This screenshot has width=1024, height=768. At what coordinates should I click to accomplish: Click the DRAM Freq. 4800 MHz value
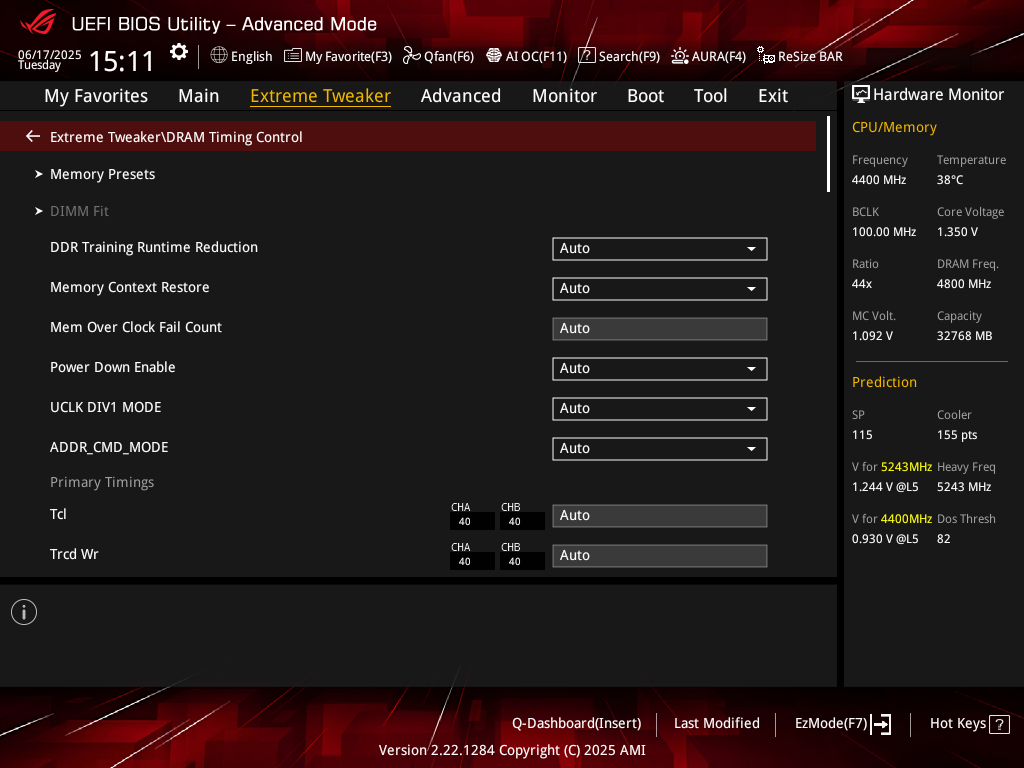[x=964, y=284]
